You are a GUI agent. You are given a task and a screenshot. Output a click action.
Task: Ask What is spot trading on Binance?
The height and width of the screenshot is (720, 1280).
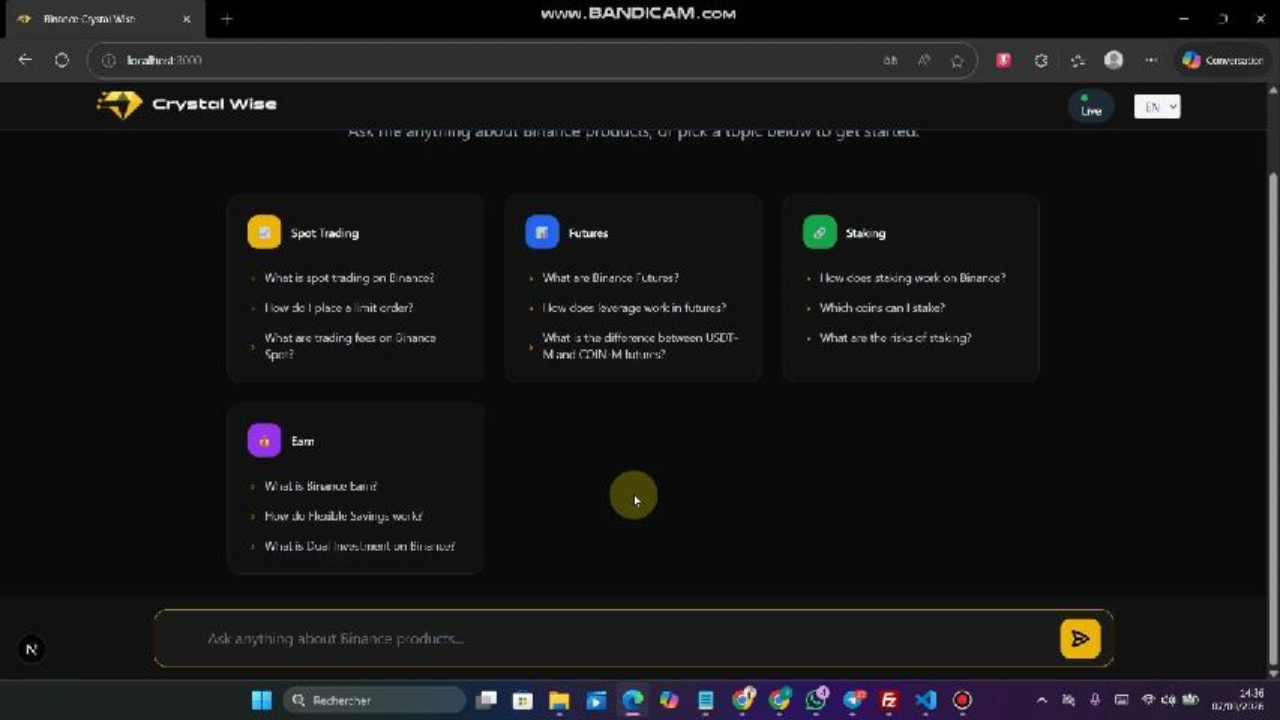[349, 278]
